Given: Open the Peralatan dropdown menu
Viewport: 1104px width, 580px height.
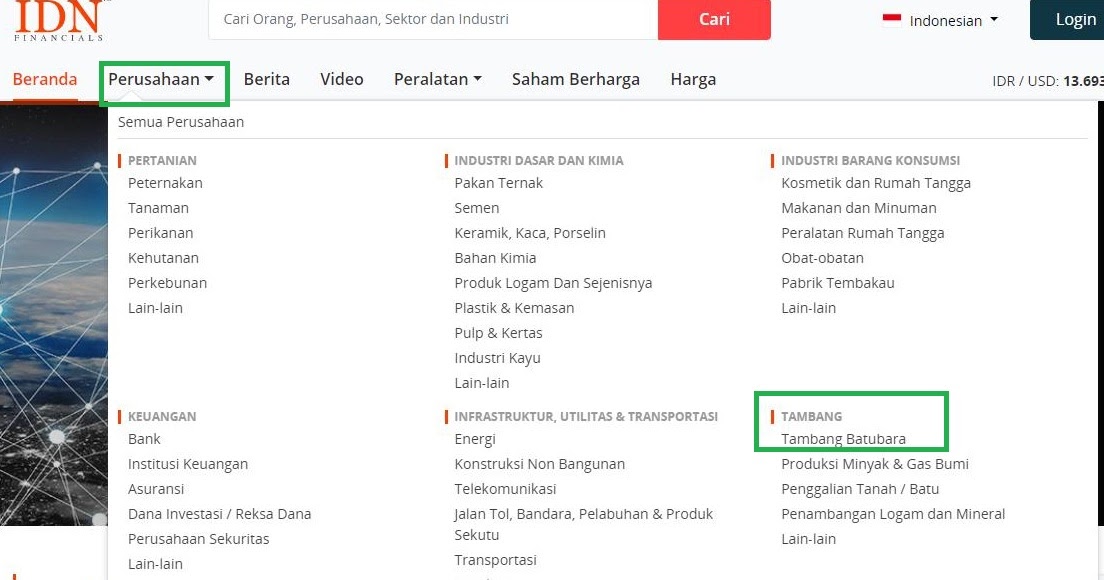Looking at the screenshot, I should click(437, 78).
